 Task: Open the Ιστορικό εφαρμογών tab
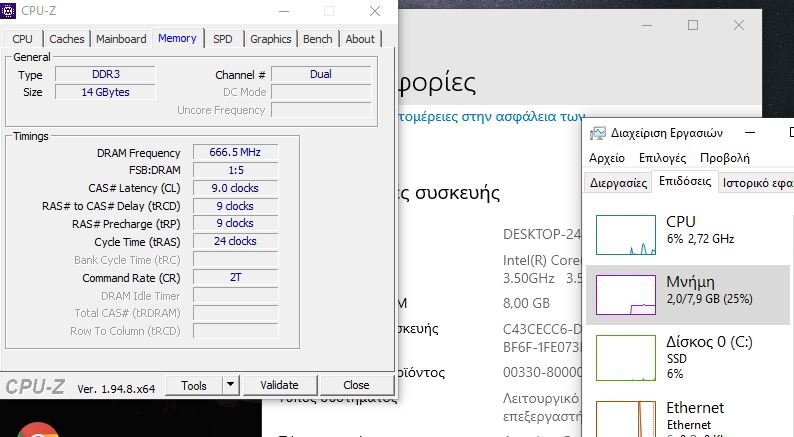click(757, 183)
